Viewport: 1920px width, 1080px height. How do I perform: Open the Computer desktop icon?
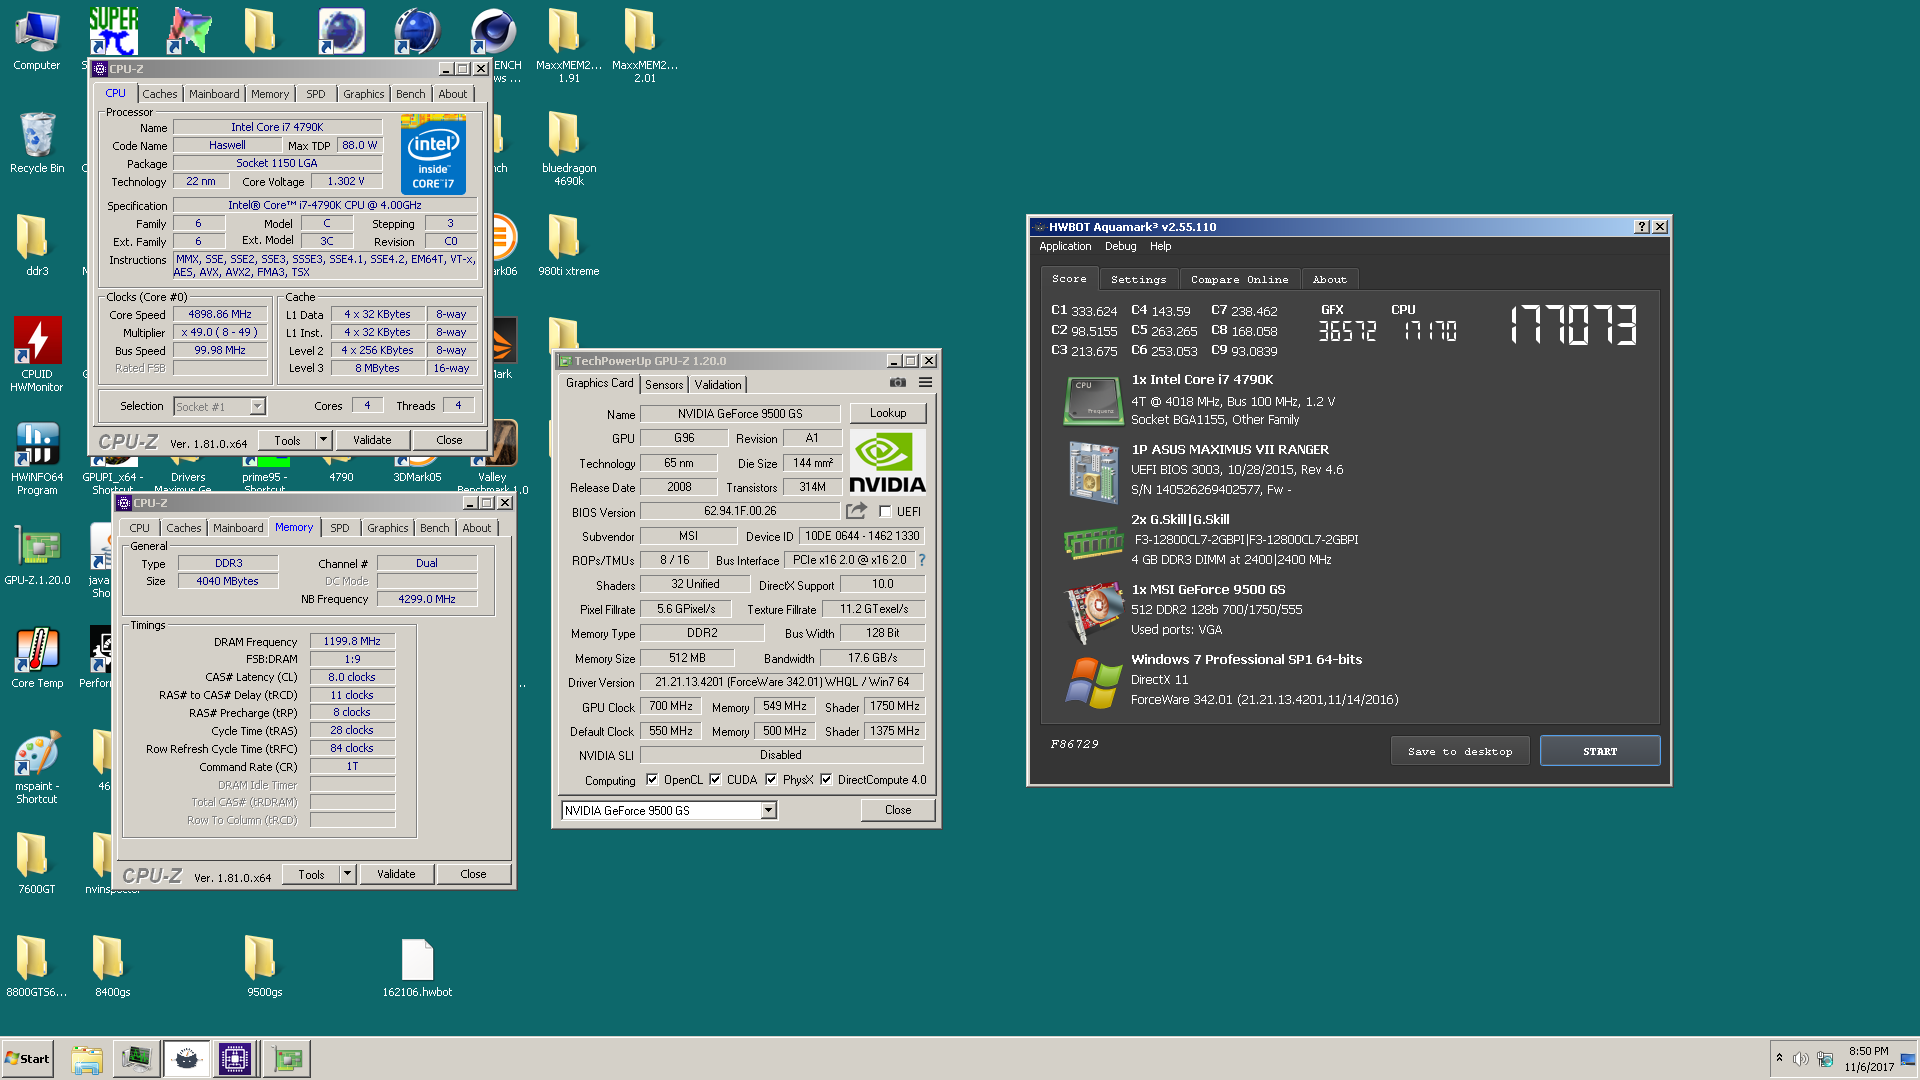coord(37,40)
